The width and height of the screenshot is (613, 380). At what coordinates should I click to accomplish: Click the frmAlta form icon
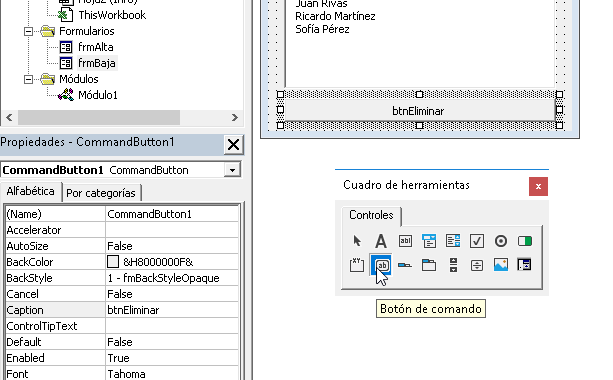click(x=66, y=47)
